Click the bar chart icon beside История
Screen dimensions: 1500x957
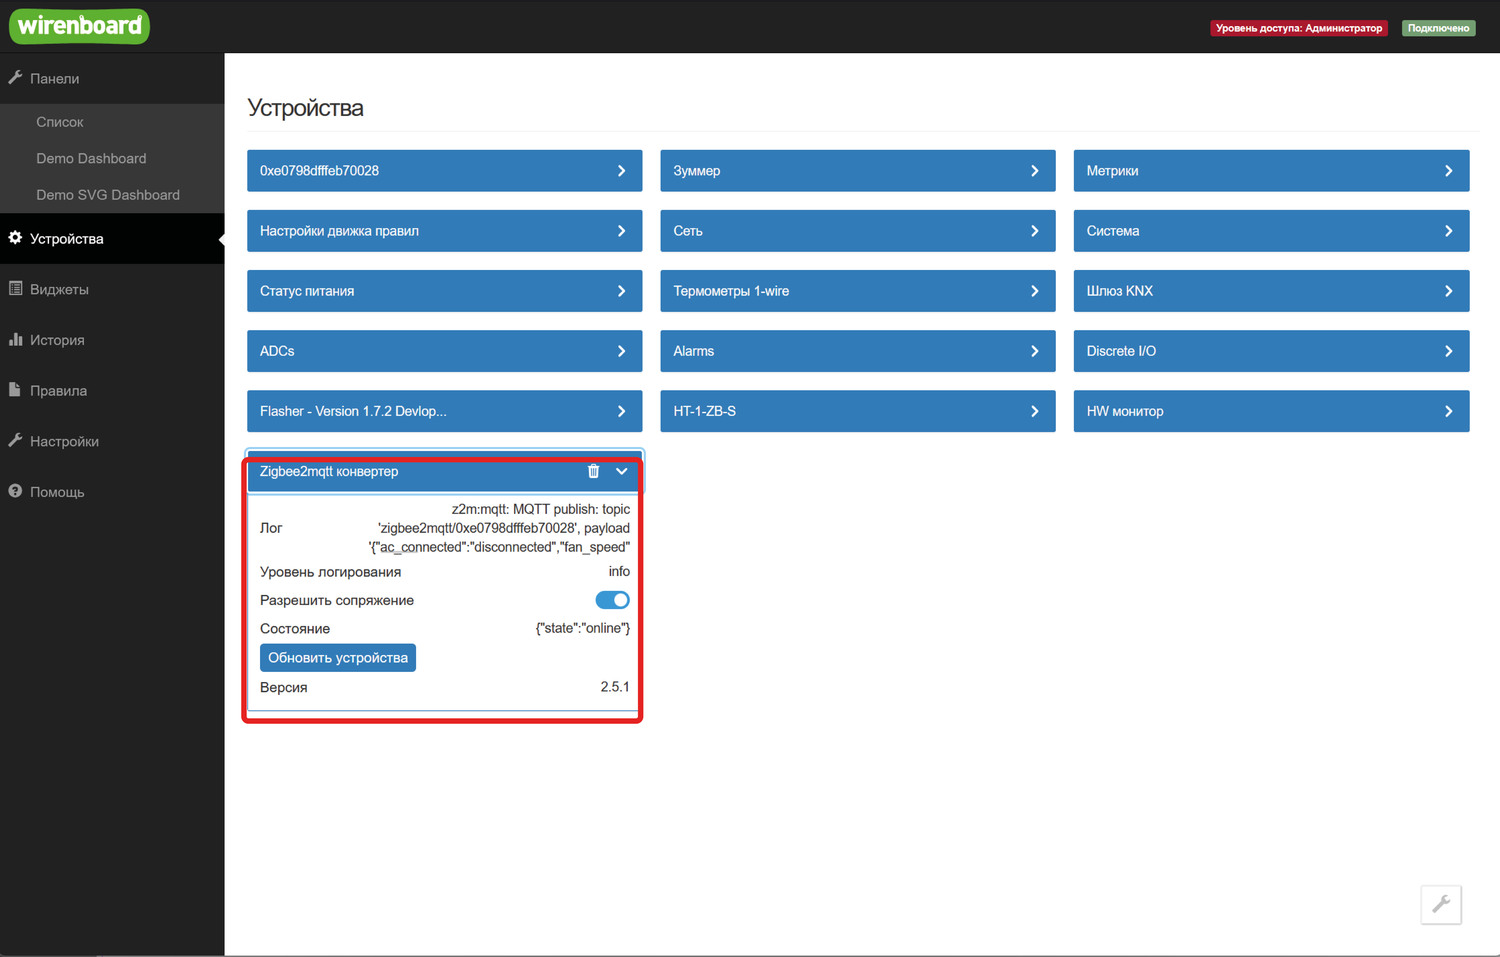pyautogui.click(x=15, y=340)
